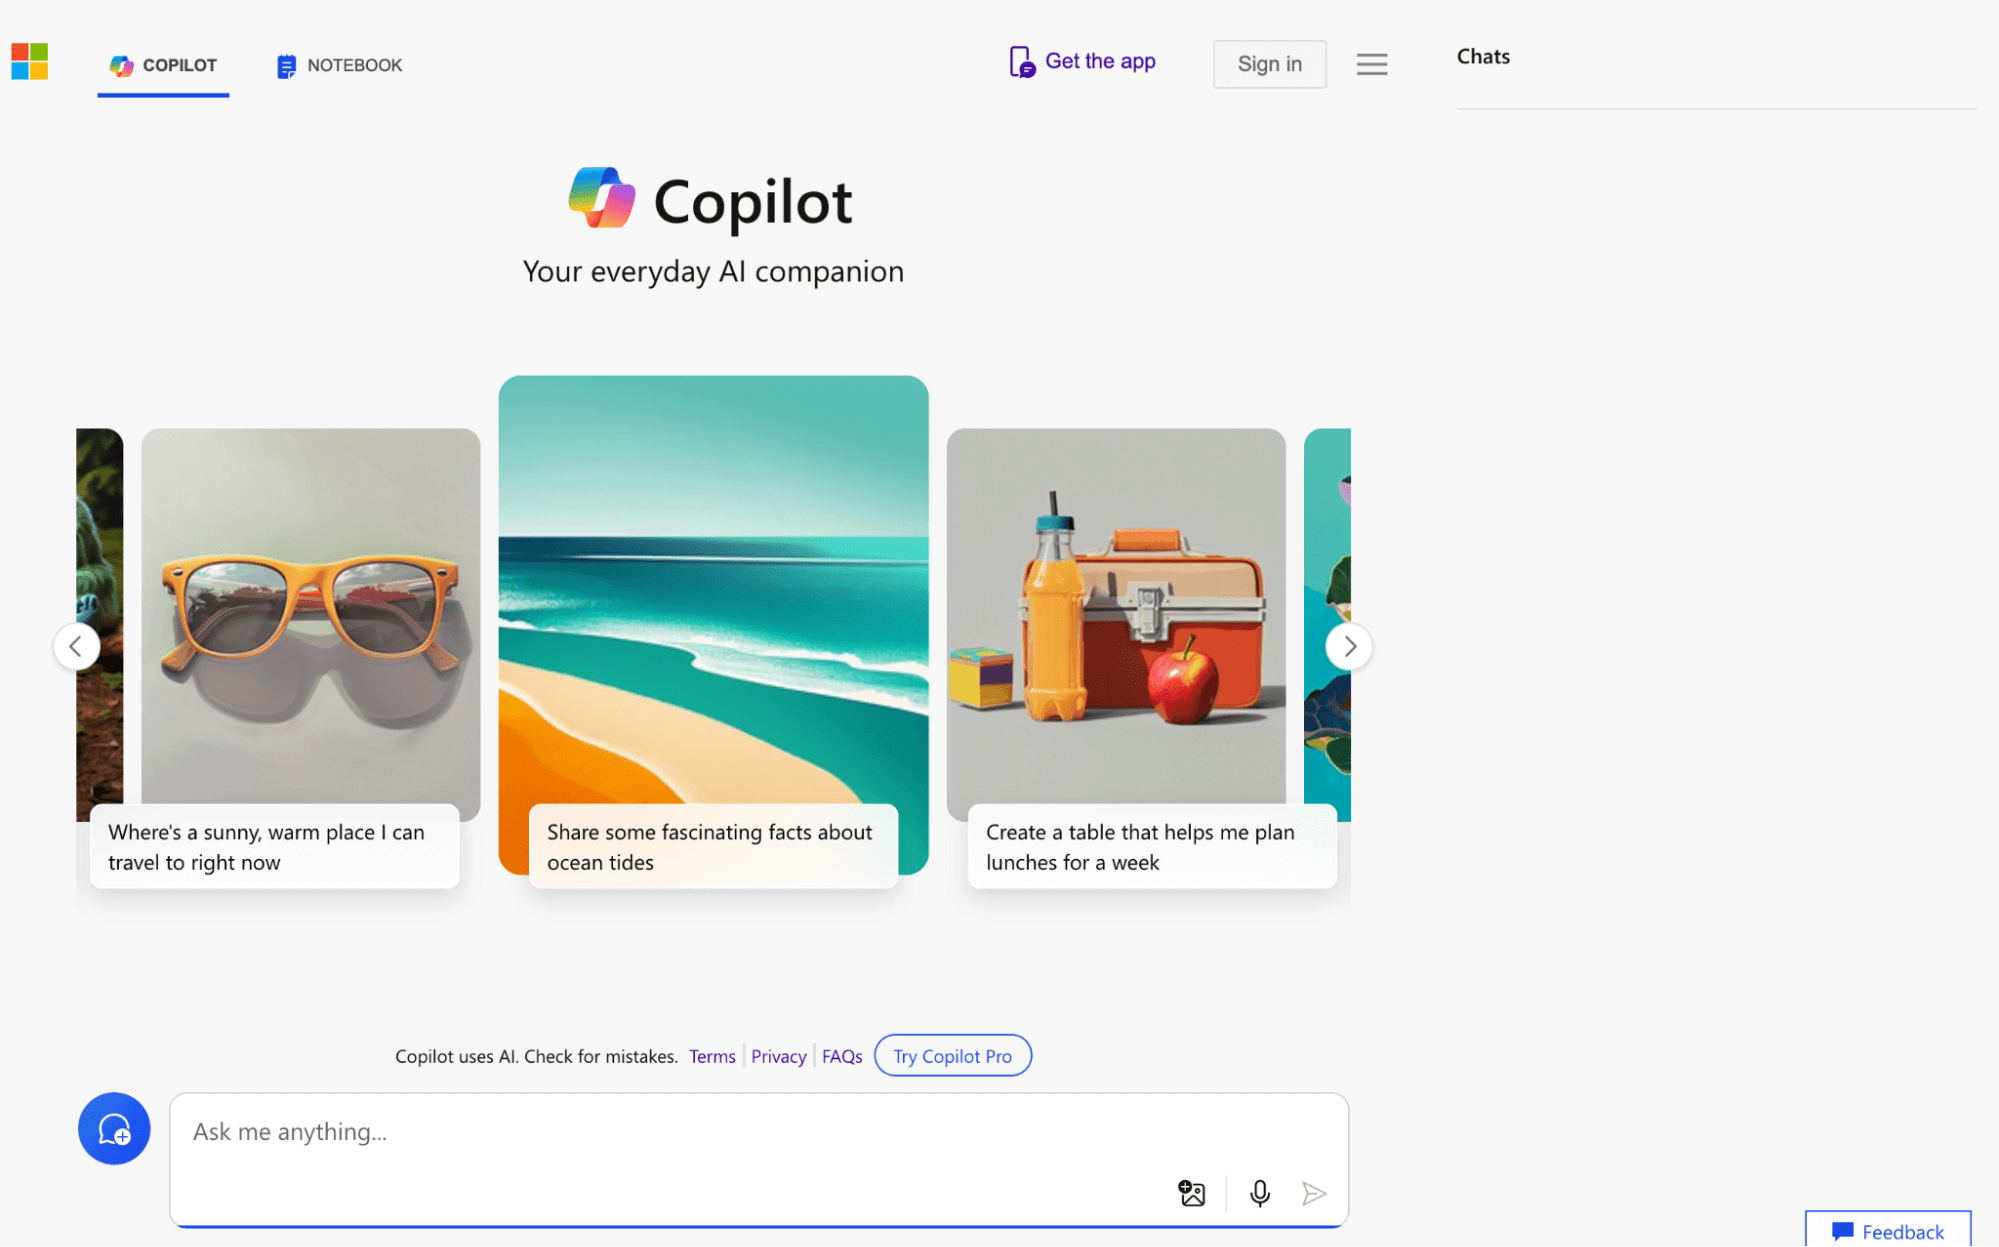Click the Sign in button
Screen dimensions: 1999x1247
pos(1269,63)
